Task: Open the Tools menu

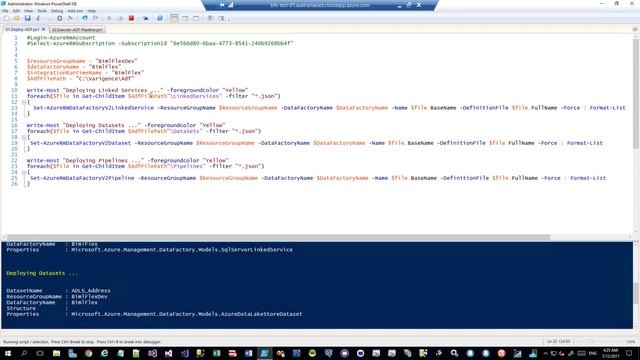Action: point(42,11)
